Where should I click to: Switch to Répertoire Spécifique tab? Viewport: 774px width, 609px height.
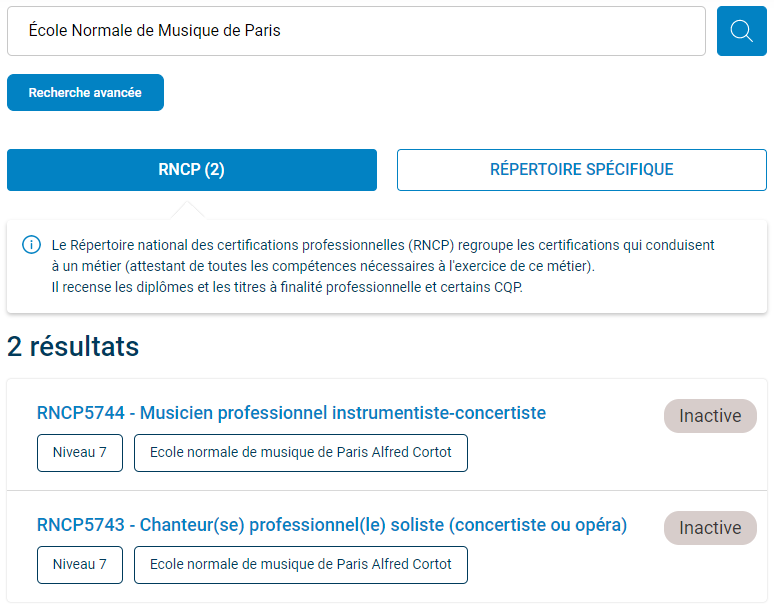[581, 170]
